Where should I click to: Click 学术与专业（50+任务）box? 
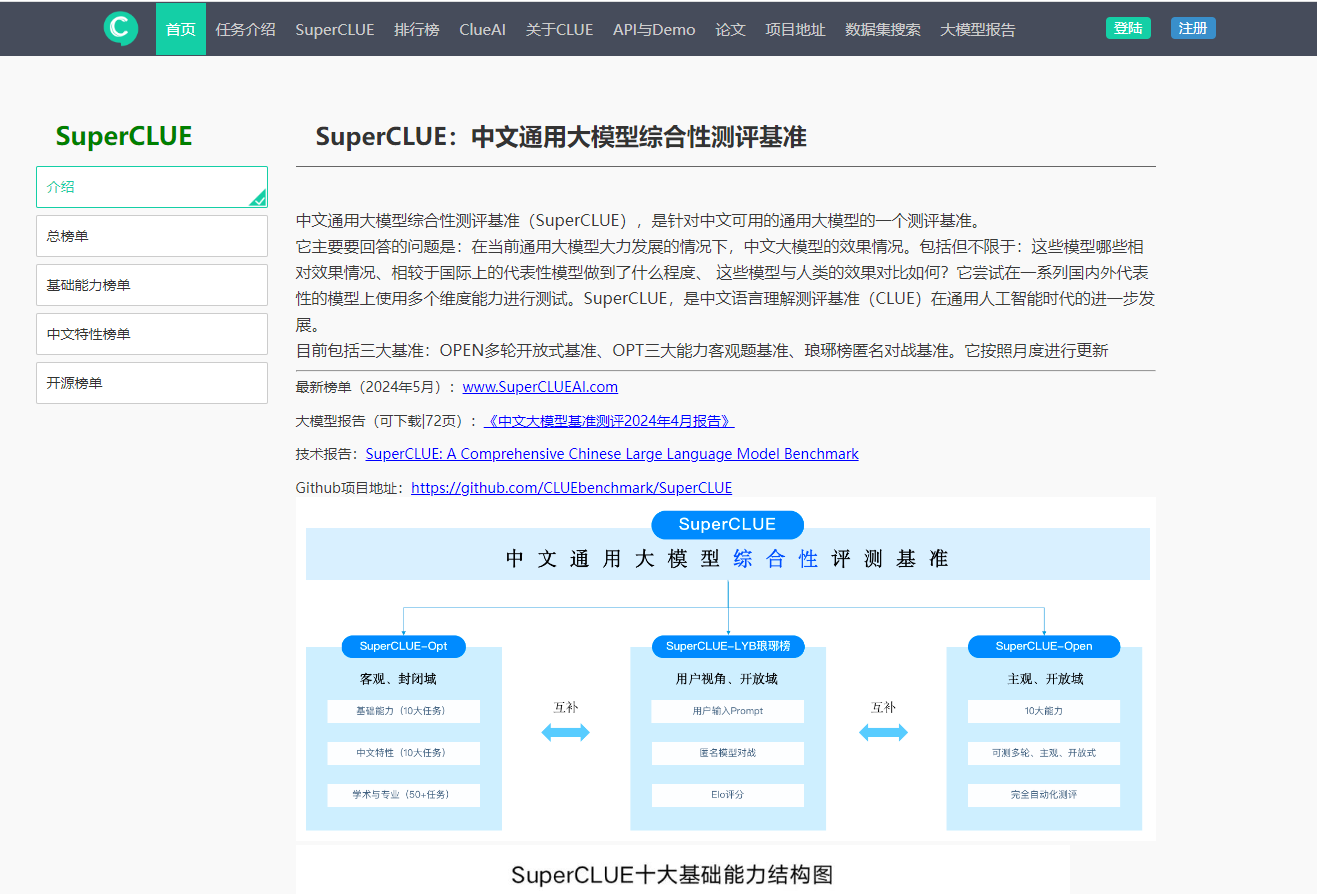(x=403, y=795)
